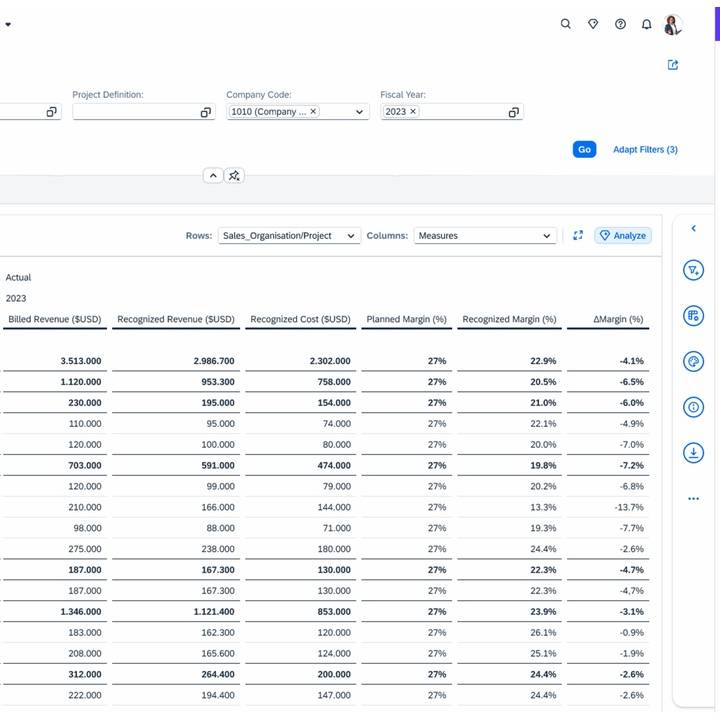The width and height of the screenshot is (720, 720).
Task: Pin the filter header bar
Action: [x=234, y=175]
